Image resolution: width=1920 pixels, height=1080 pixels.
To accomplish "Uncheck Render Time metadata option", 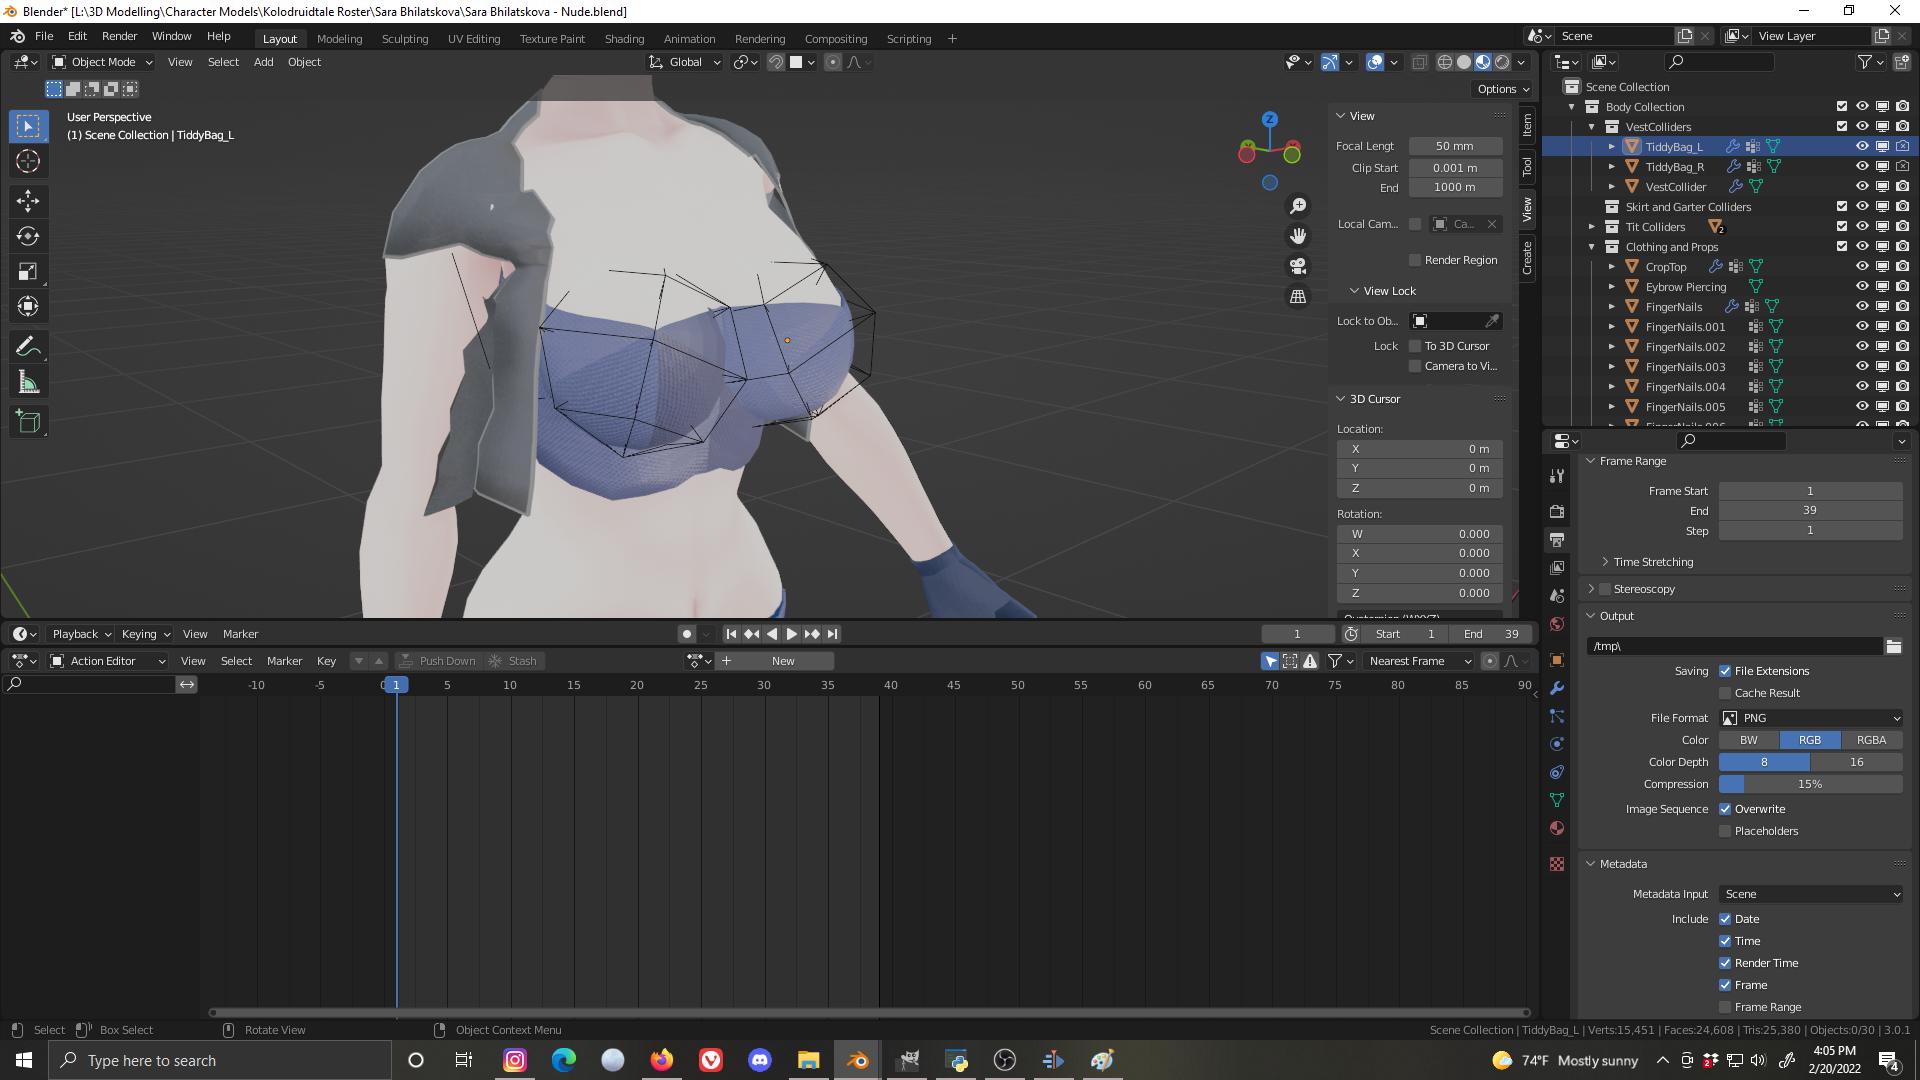I will pos(1725,963).
